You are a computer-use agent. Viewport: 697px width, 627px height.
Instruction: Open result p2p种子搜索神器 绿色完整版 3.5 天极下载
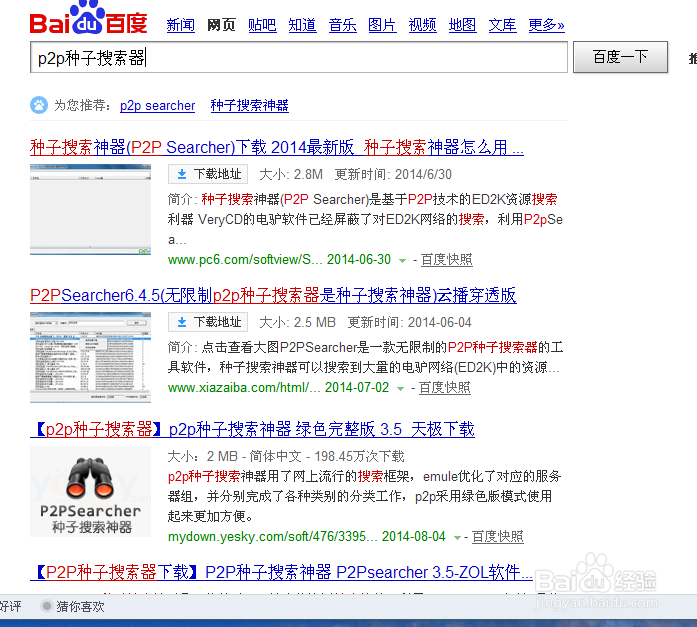(252, 429)
